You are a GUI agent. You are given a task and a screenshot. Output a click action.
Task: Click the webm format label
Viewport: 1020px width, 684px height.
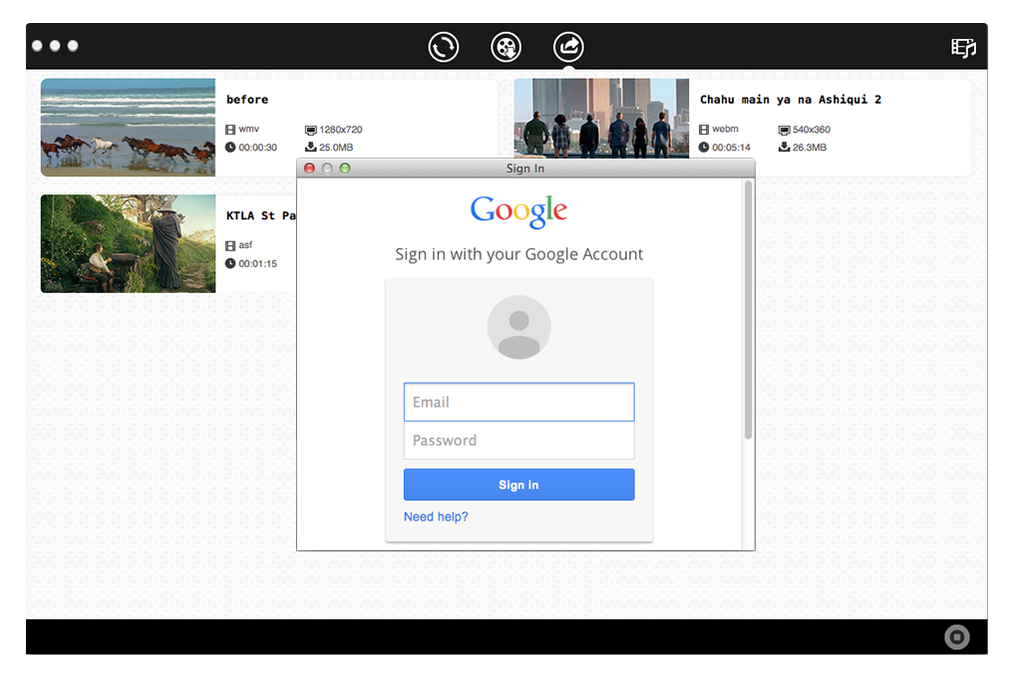pyautogui.click(x=725, y=129)
